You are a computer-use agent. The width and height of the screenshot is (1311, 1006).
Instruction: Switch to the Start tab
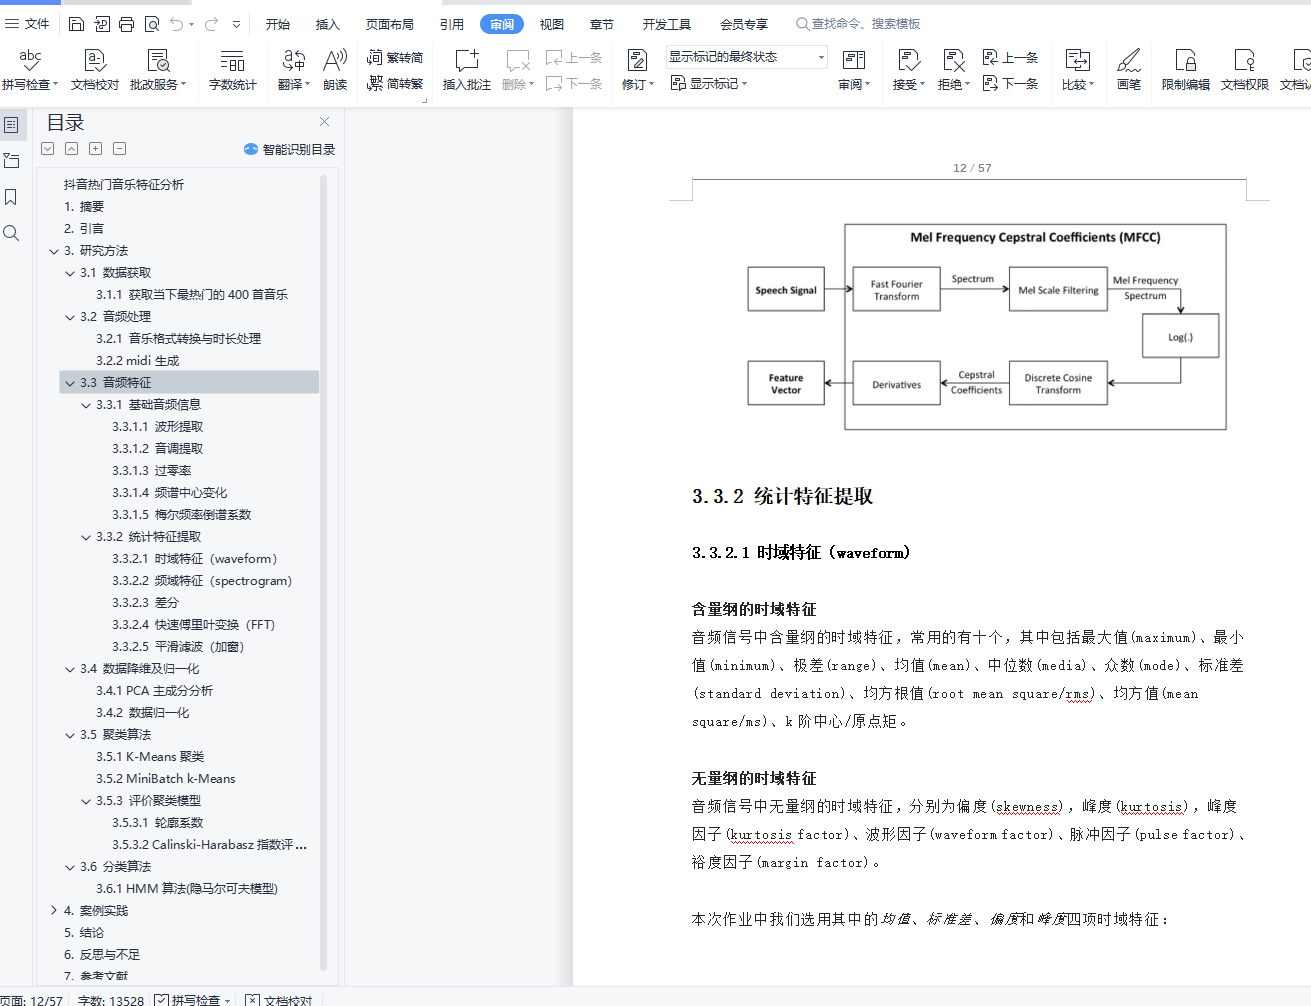pos(278,24)
